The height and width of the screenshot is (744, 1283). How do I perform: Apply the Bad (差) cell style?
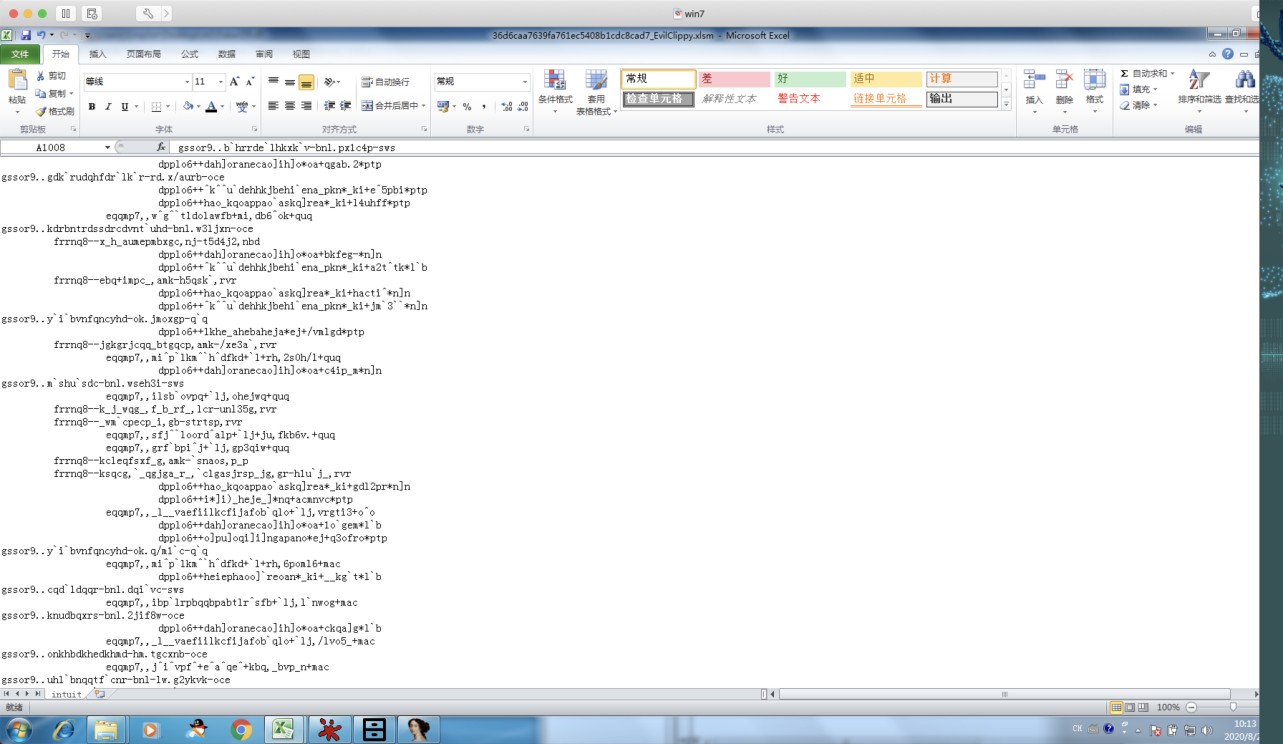click(734, 79)
